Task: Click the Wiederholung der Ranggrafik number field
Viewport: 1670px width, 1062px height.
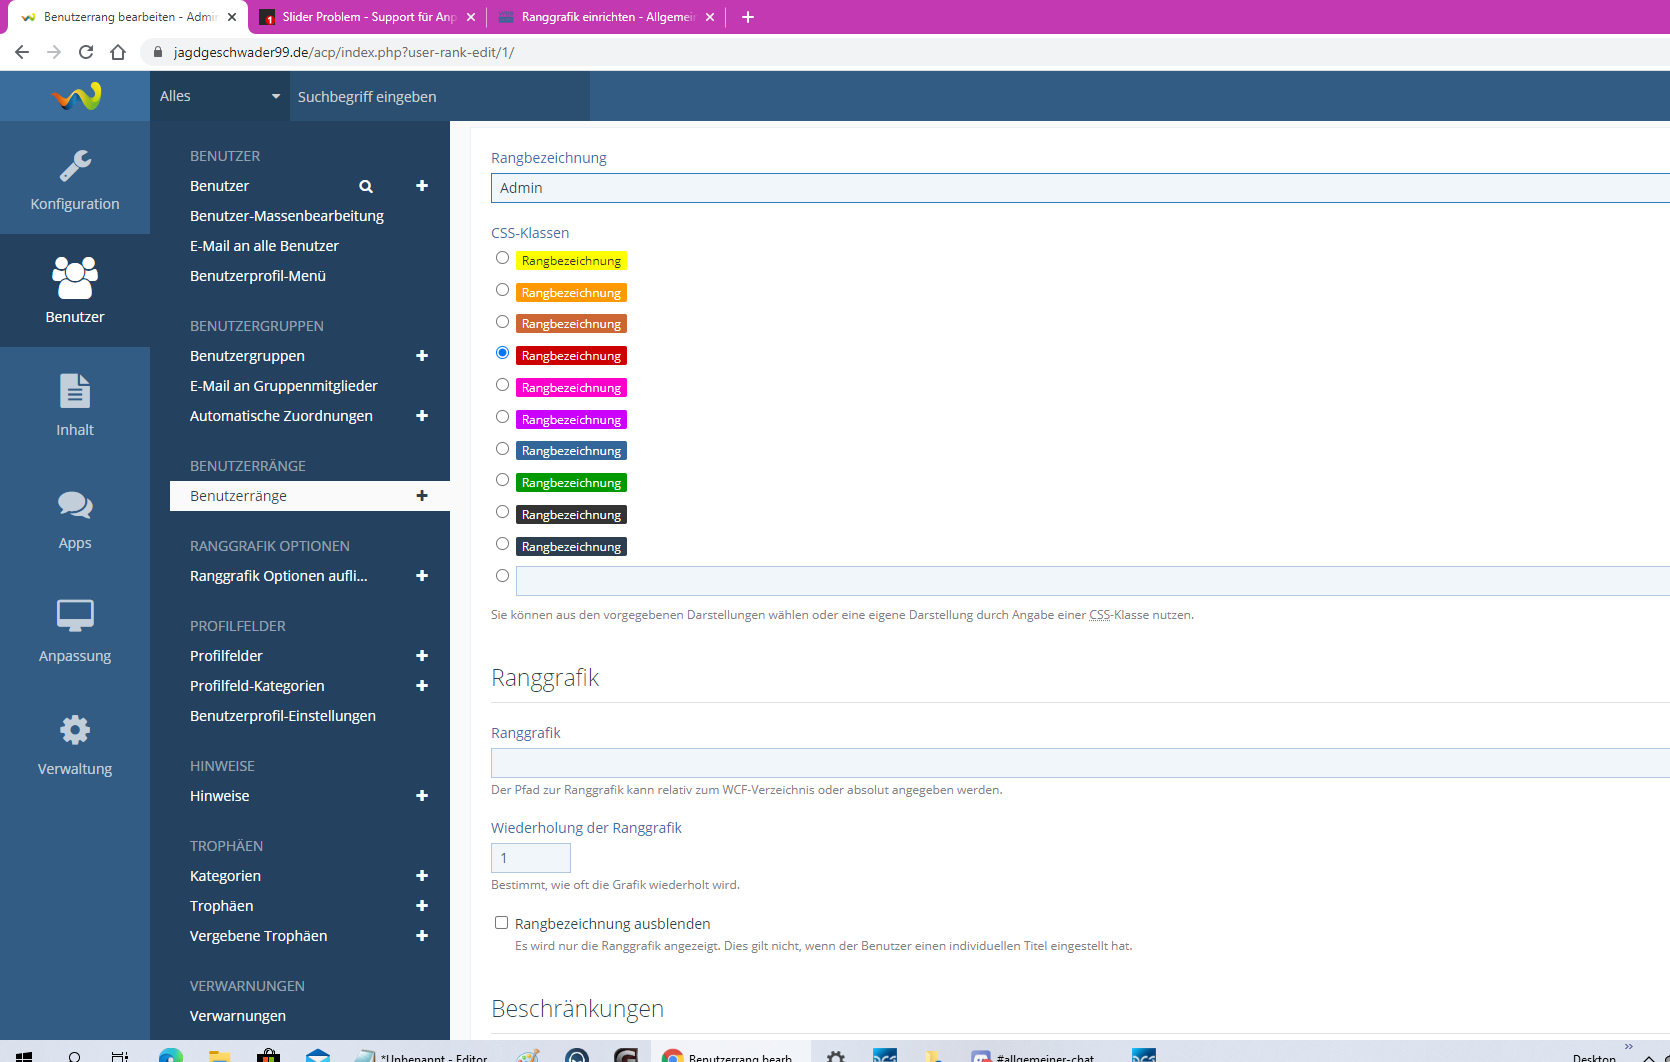Action: point(530,858)
